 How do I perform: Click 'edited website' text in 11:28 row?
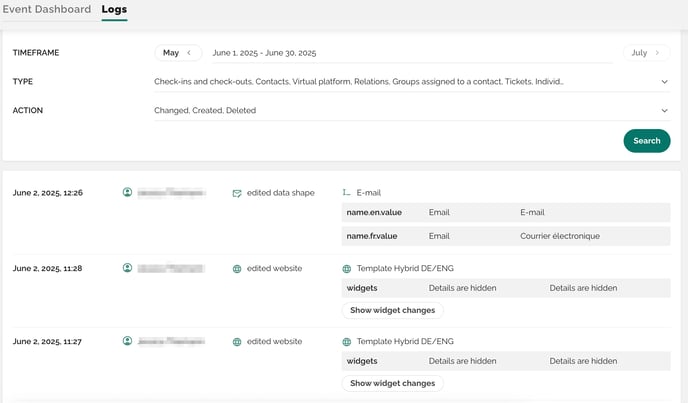click(x=275, y=268)
